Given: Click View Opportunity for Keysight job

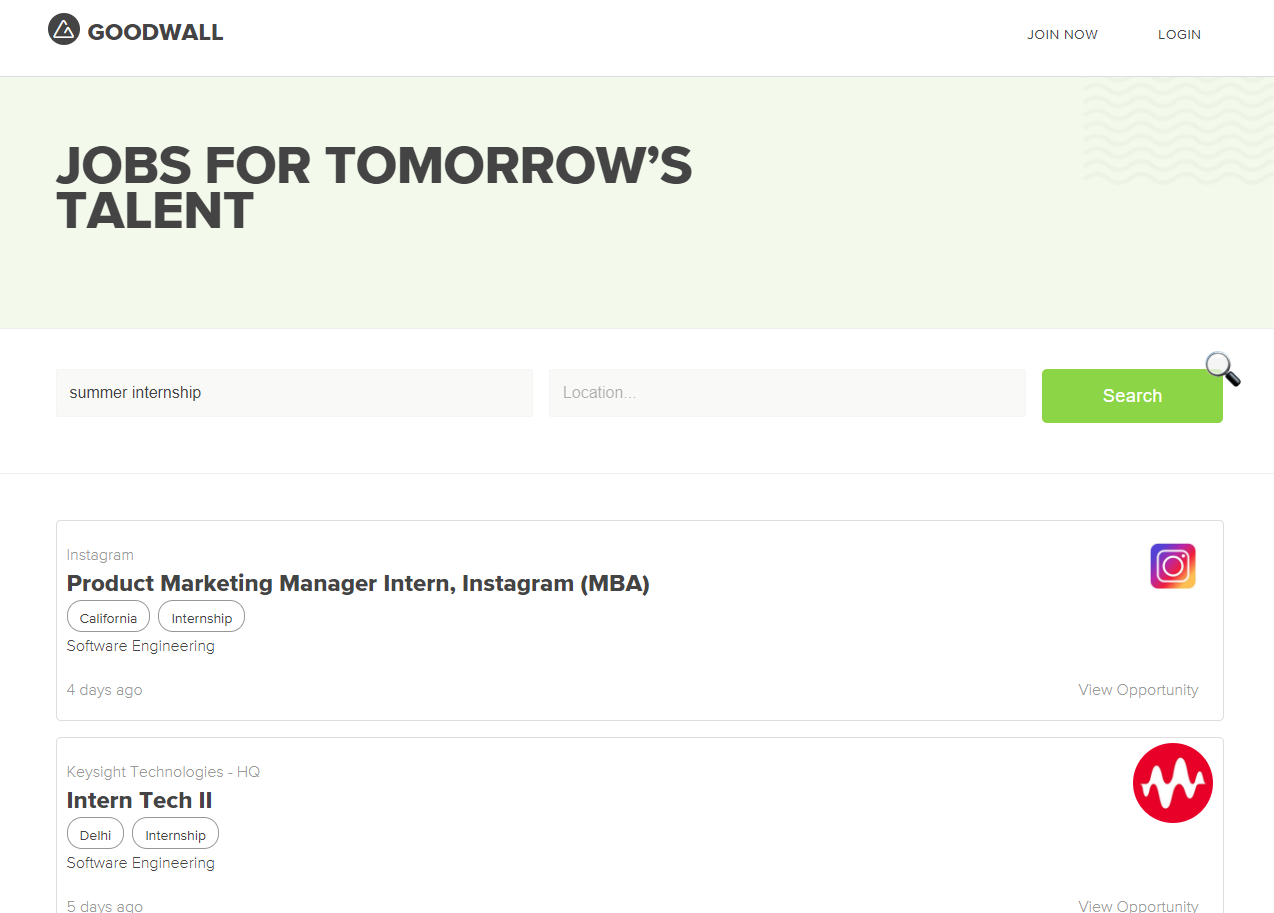Looking at the screenshot, I should click(x=1137, y=906).
